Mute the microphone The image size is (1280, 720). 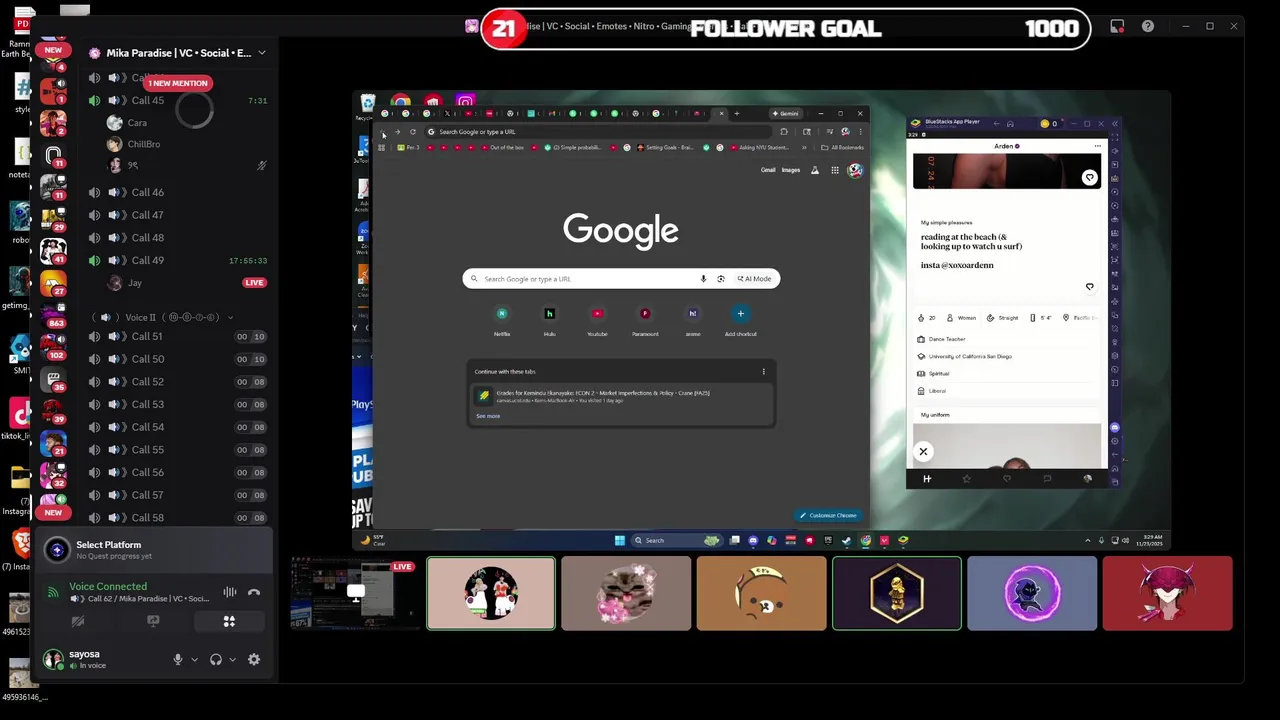point(178,659)
